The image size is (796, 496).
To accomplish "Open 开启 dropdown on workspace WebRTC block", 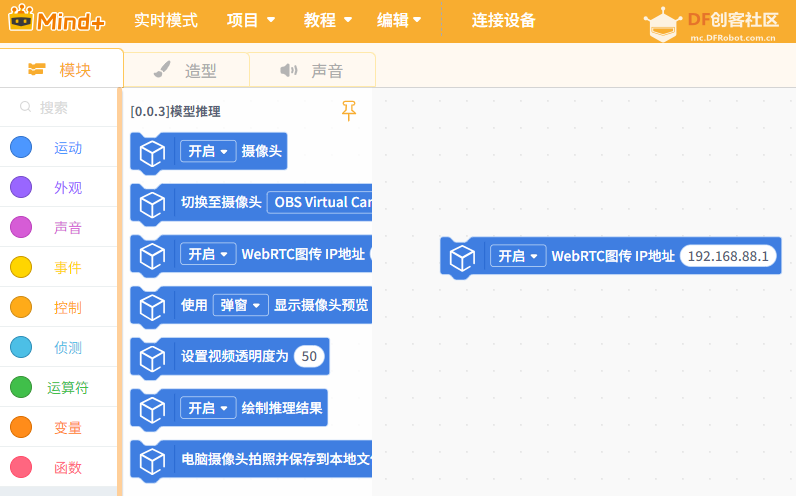I will click(x=518, y=256).
